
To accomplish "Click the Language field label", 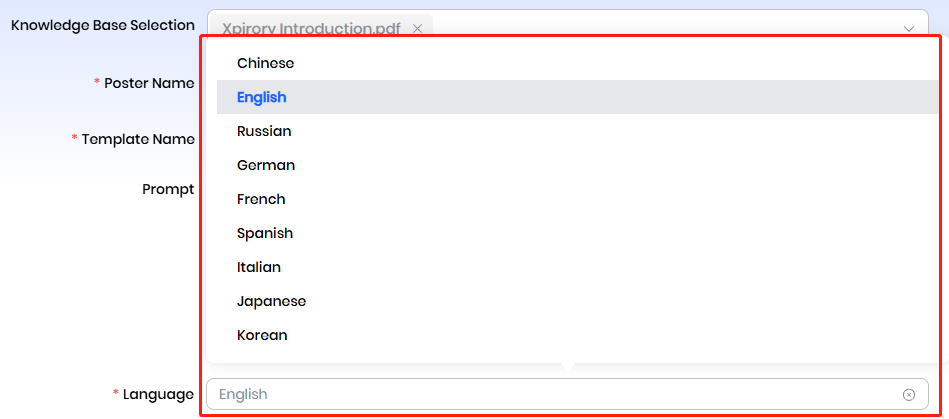I will 158,394.
